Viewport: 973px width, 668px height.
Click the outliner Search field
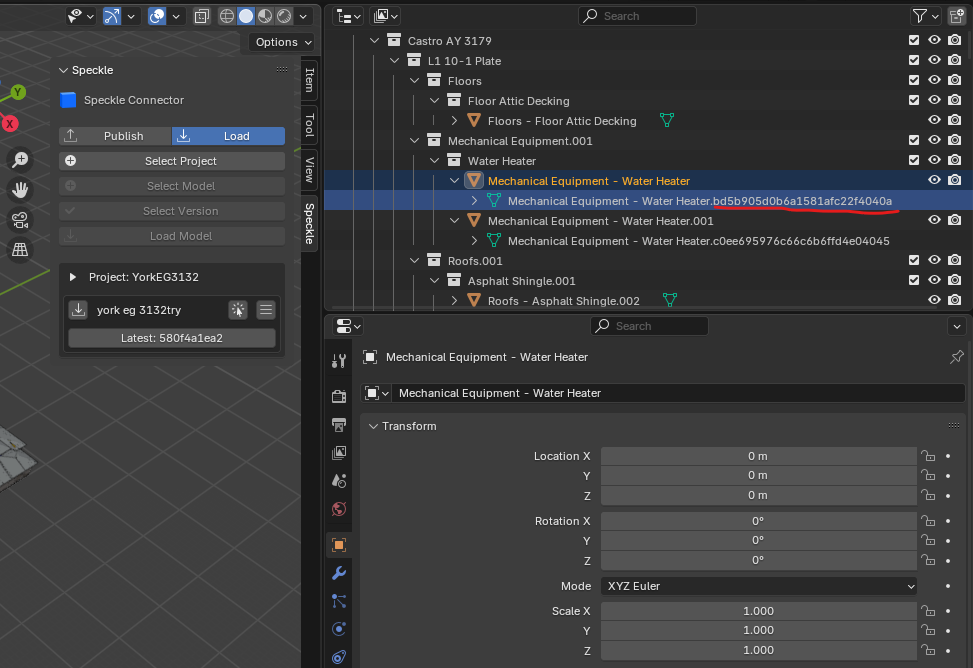coord(637,16)
